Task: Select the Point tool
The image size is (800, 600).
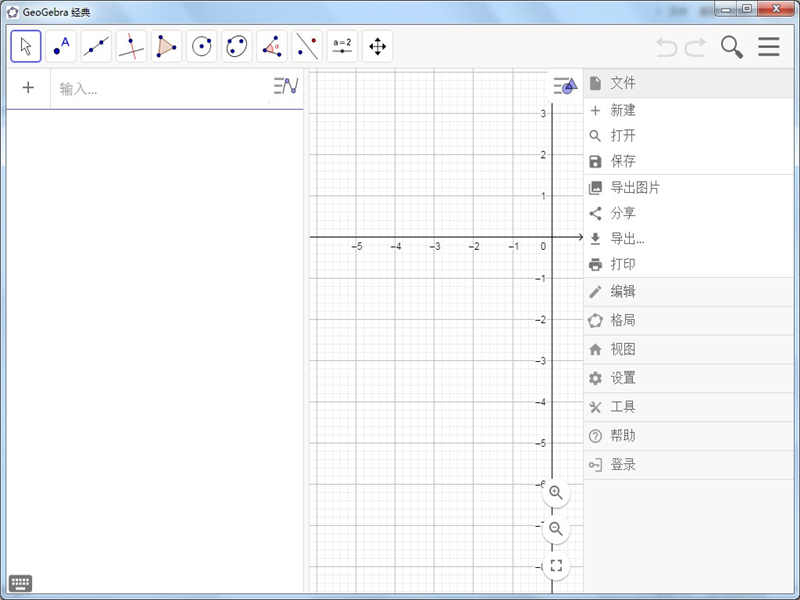Action: [x=61, y=46]
